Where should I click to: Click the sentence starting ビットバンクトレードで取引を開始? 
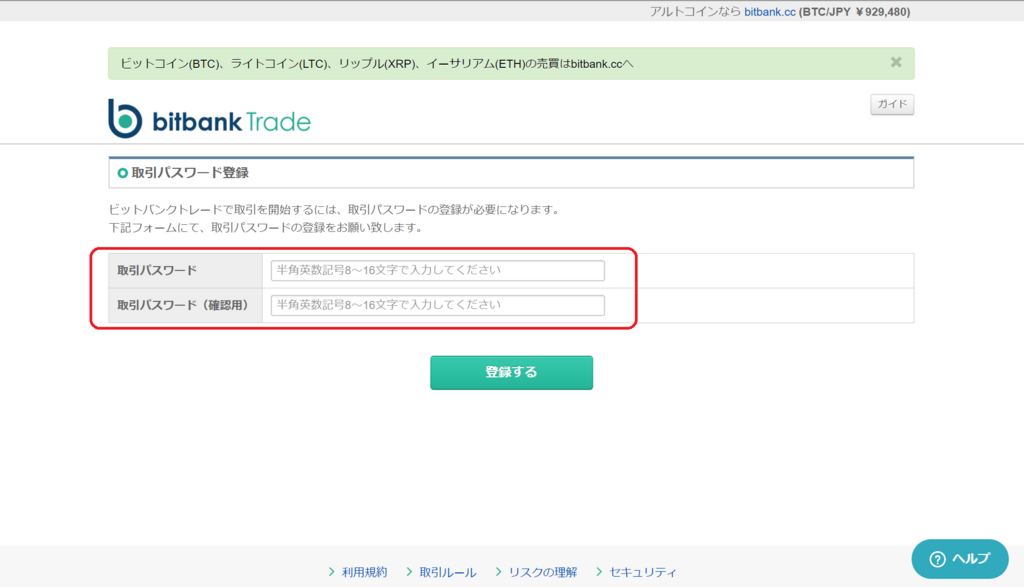click(335, 210)
